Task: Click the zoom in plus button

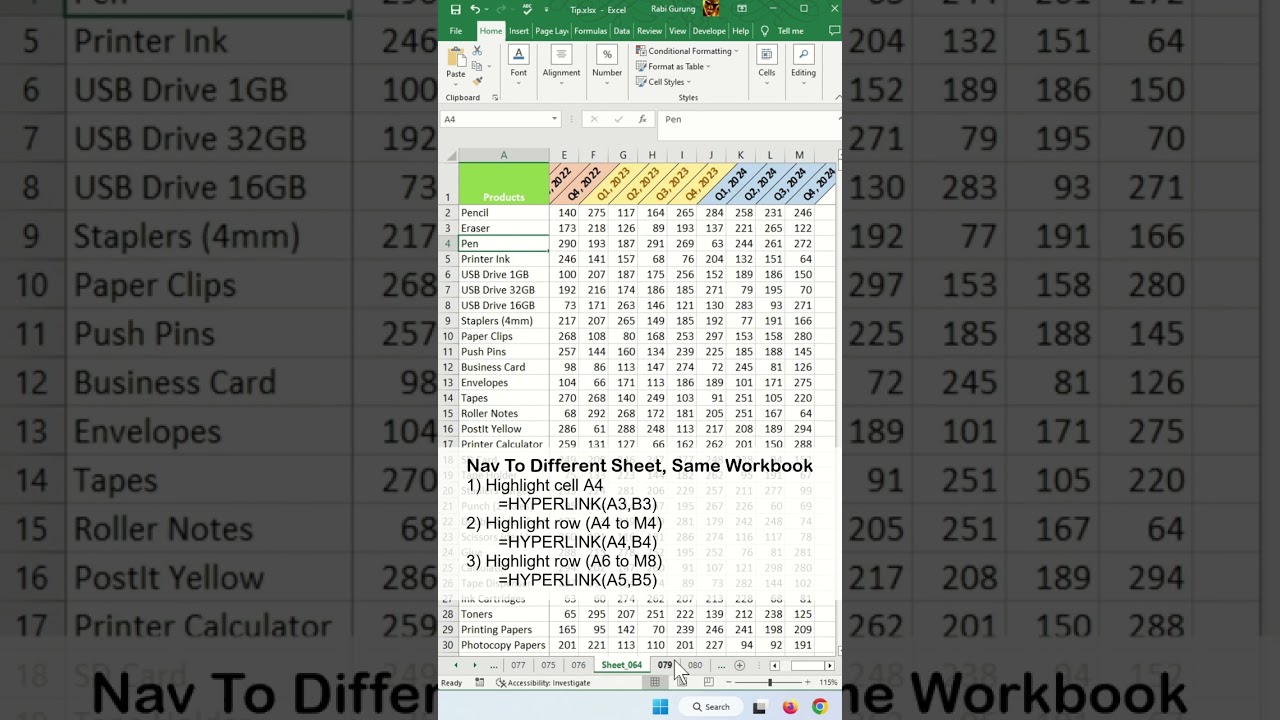Action: tap(808, 683)
